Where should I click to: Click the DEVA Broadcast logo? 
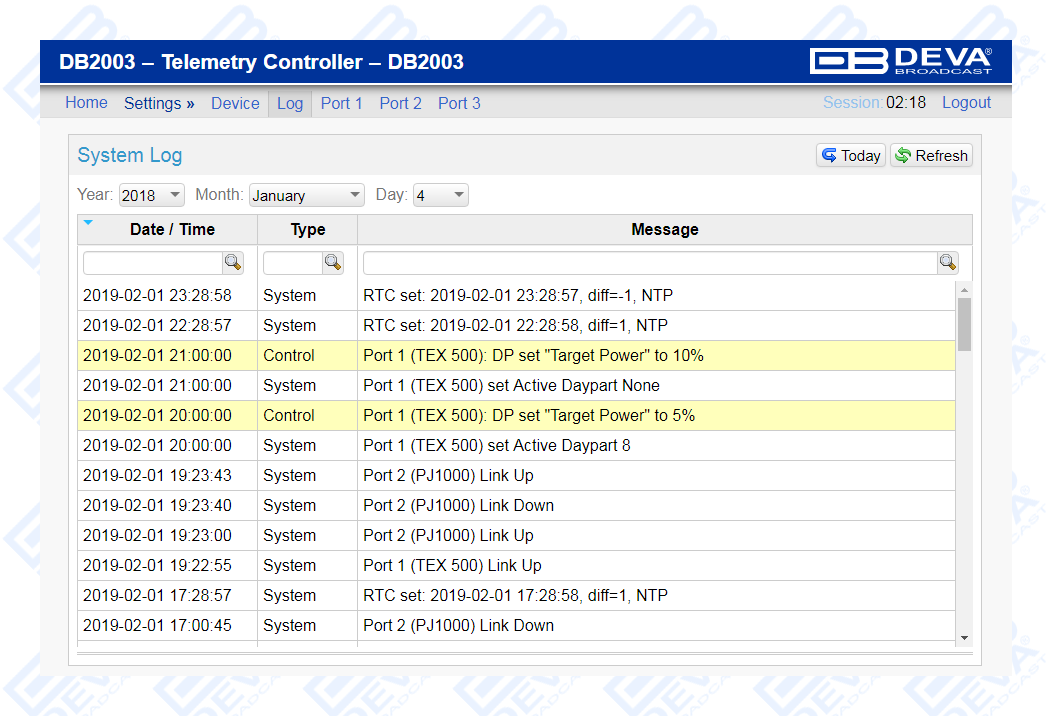900,61
